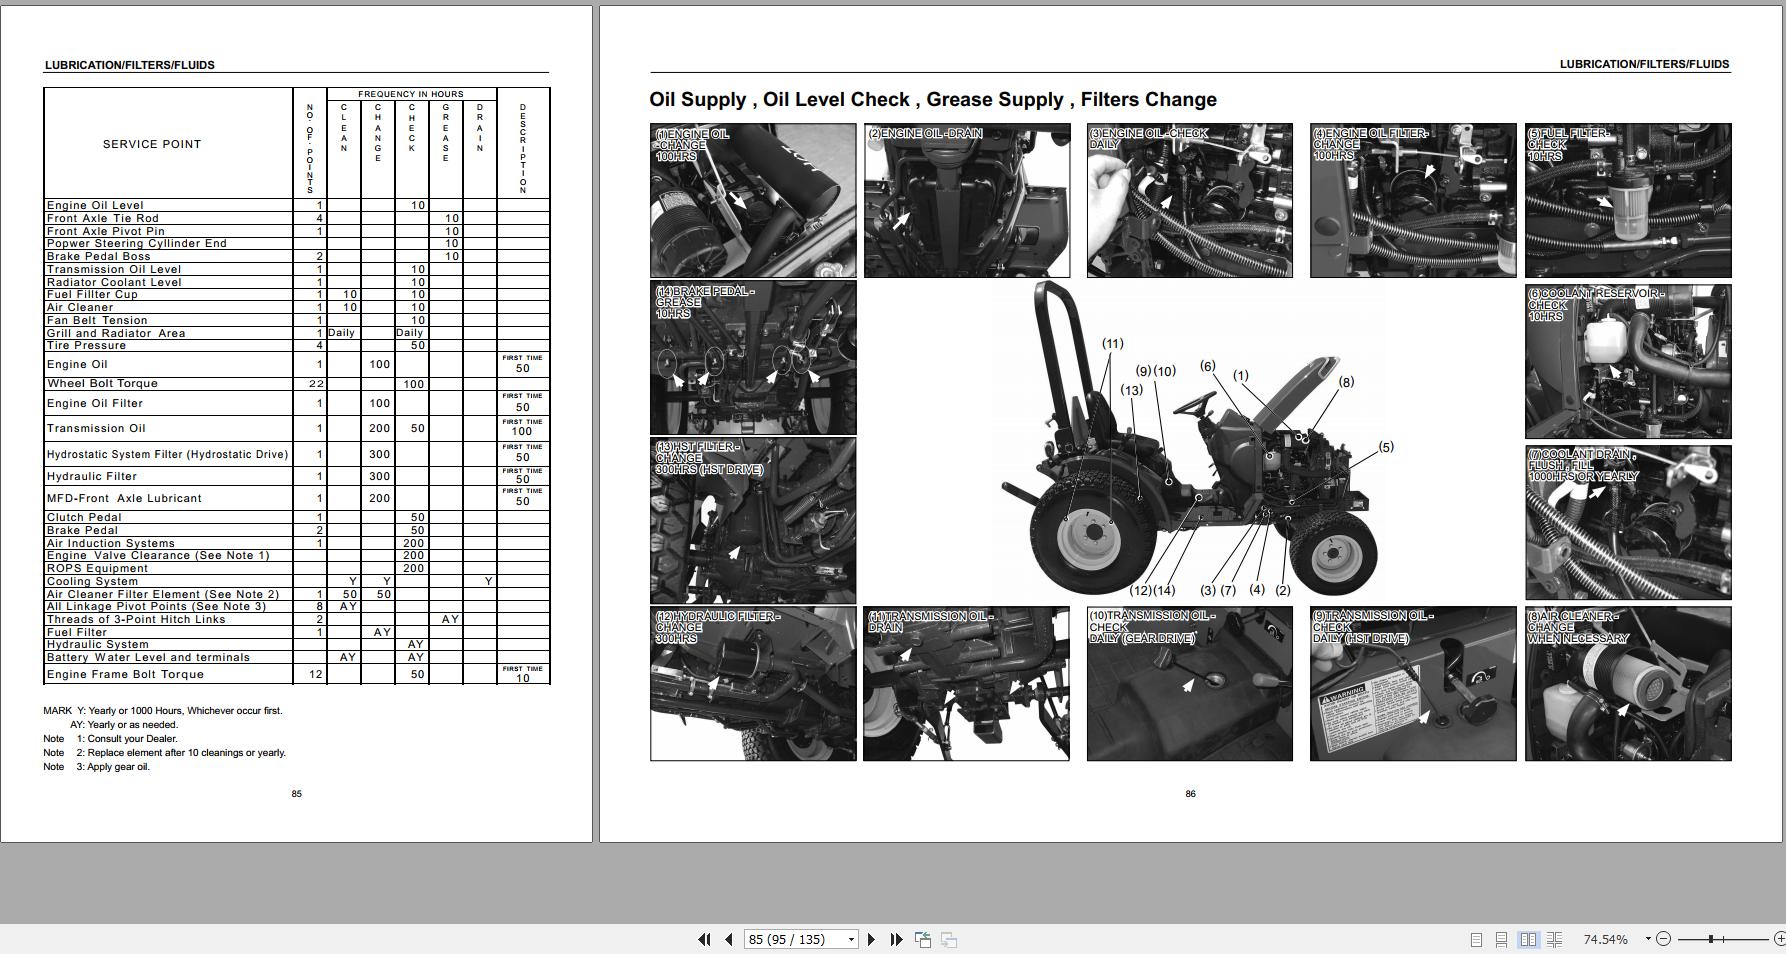Zoom out using the minus icon
Viewport: 1786px width, 954px height.
coord(1663,939)
